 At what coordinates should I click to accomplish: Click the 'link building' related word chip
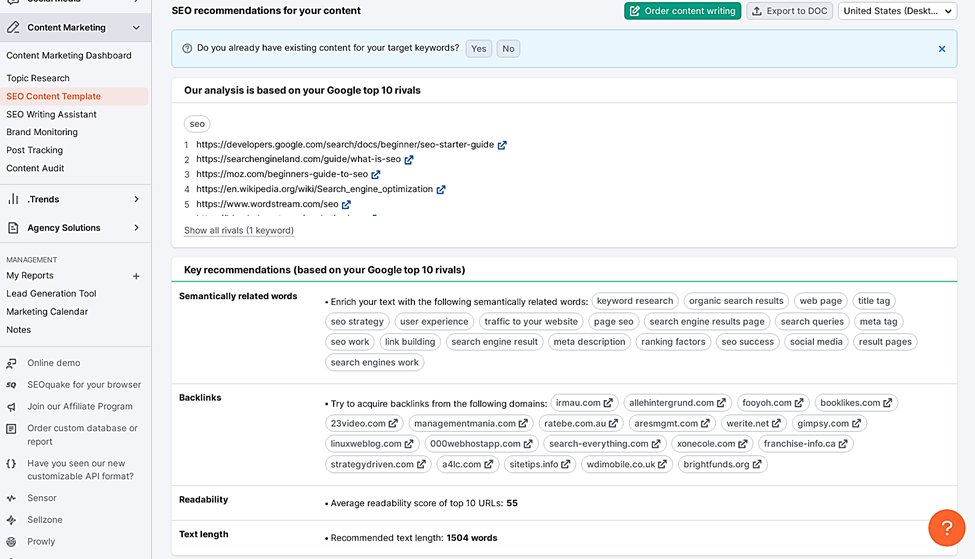coord(410,342)
